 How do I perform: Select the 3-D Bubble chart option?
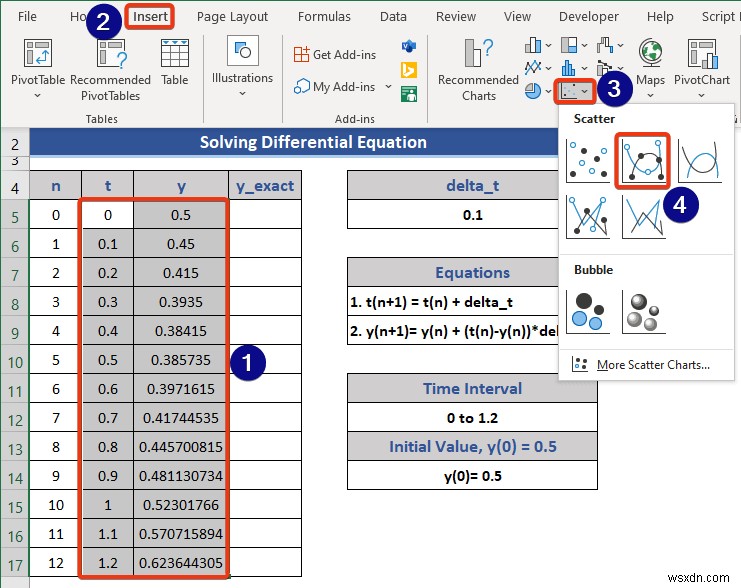tap(644, 312)
